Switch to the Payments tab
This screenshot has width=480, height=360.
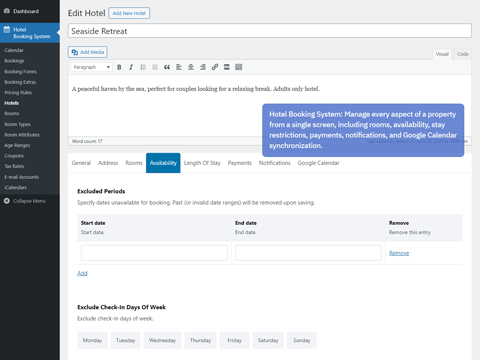pyautogui.click(x=239, y=163)
